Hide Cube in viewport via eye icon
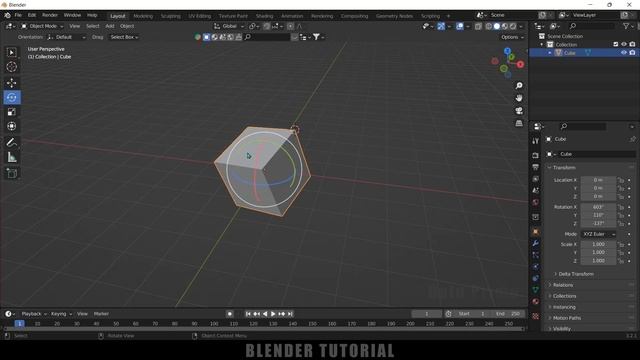The width and height of the screenshot is (640, 360). click(x=624, y=53)
